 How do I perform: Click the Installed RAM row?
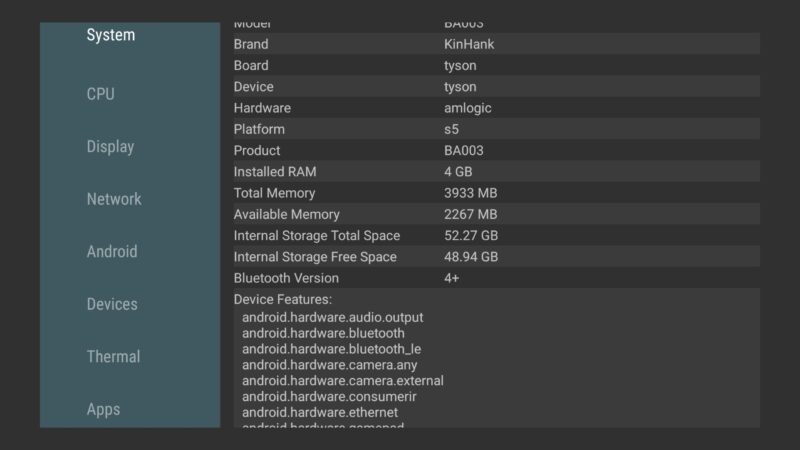pyautogui.click(x=495, y=172)
